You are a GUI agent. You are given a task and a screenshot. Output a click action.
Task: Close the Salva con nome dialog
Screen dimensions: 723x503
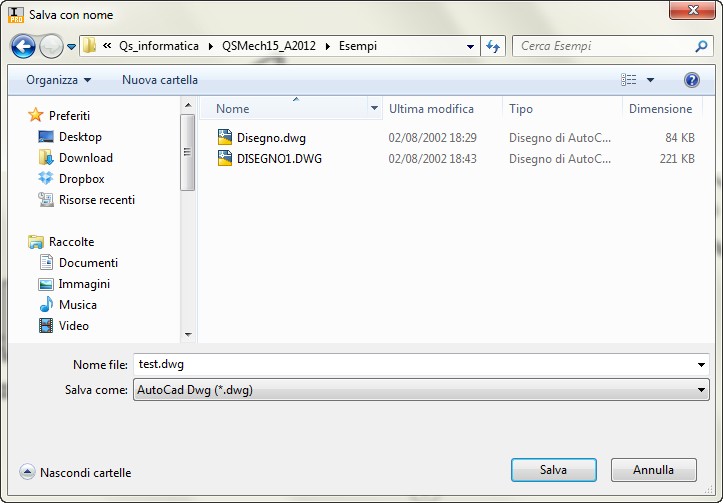click(692, 10)
